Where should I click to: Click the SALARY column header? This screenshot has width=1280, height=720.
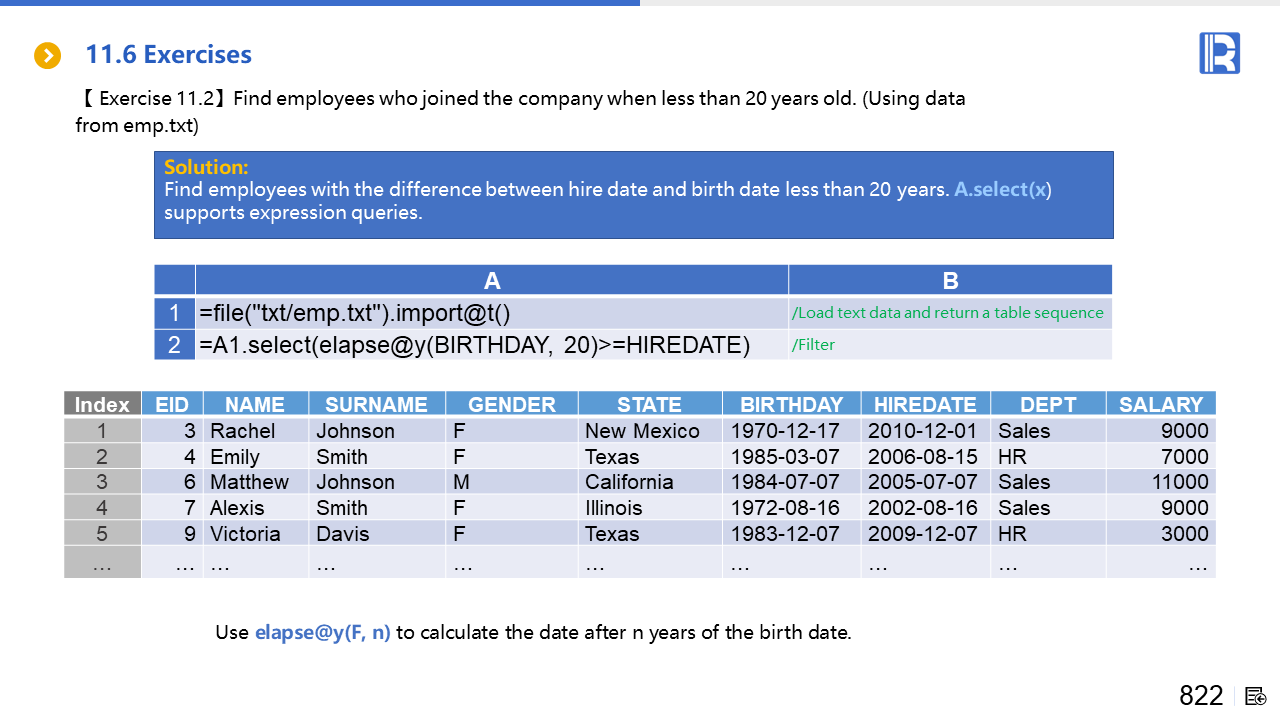tap(1160, 404)
